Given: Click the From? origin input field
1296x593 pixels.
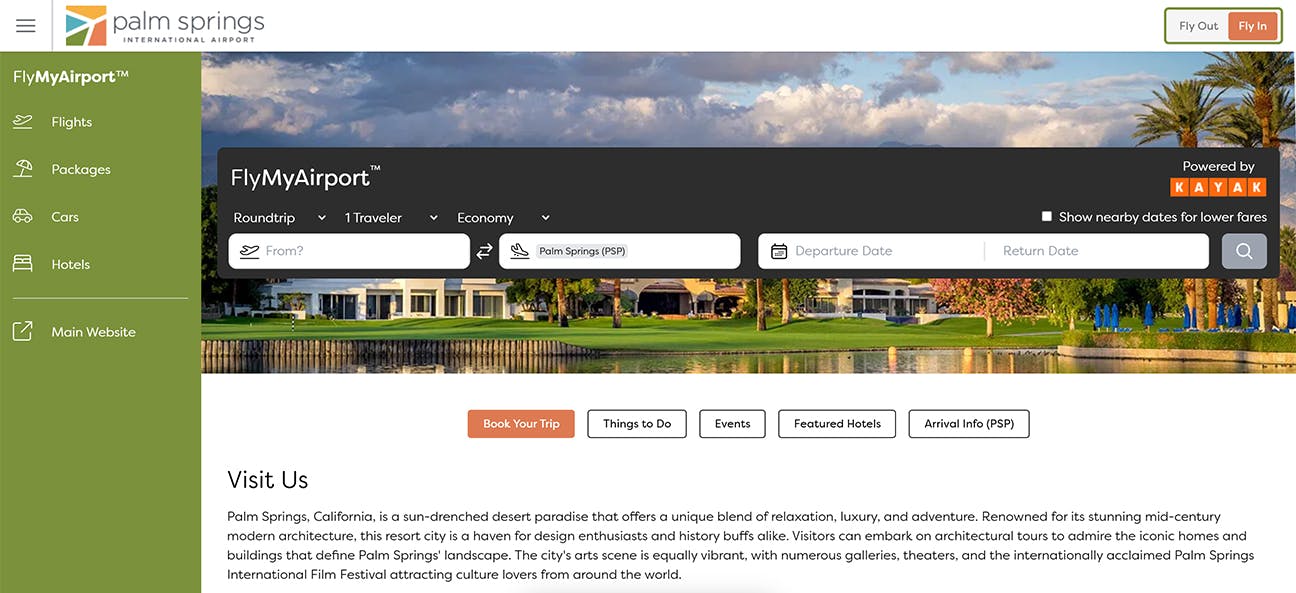Looking at the screenshot, I should (349, 251).
